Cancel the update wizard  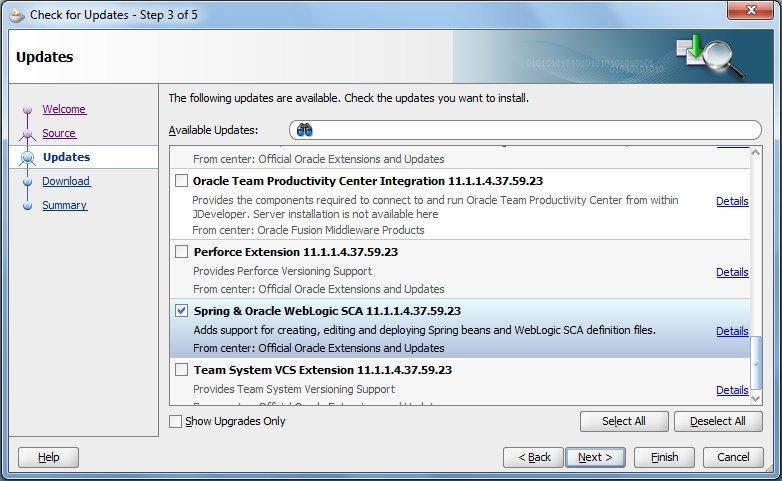(x=733, y=457)
